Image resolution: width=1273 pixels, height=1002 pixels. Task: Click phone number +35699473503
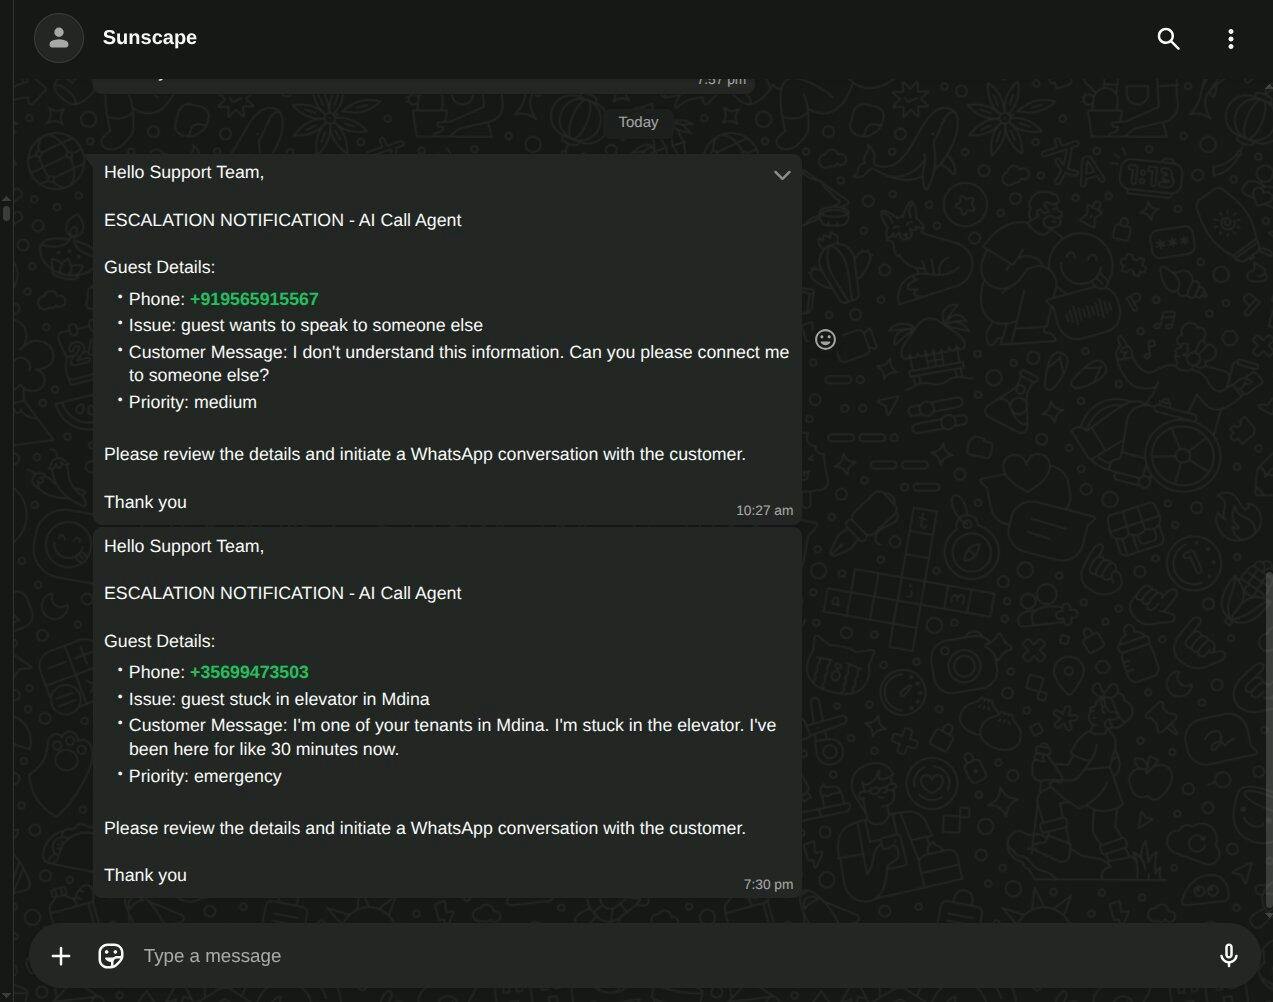tap(249, 672)
